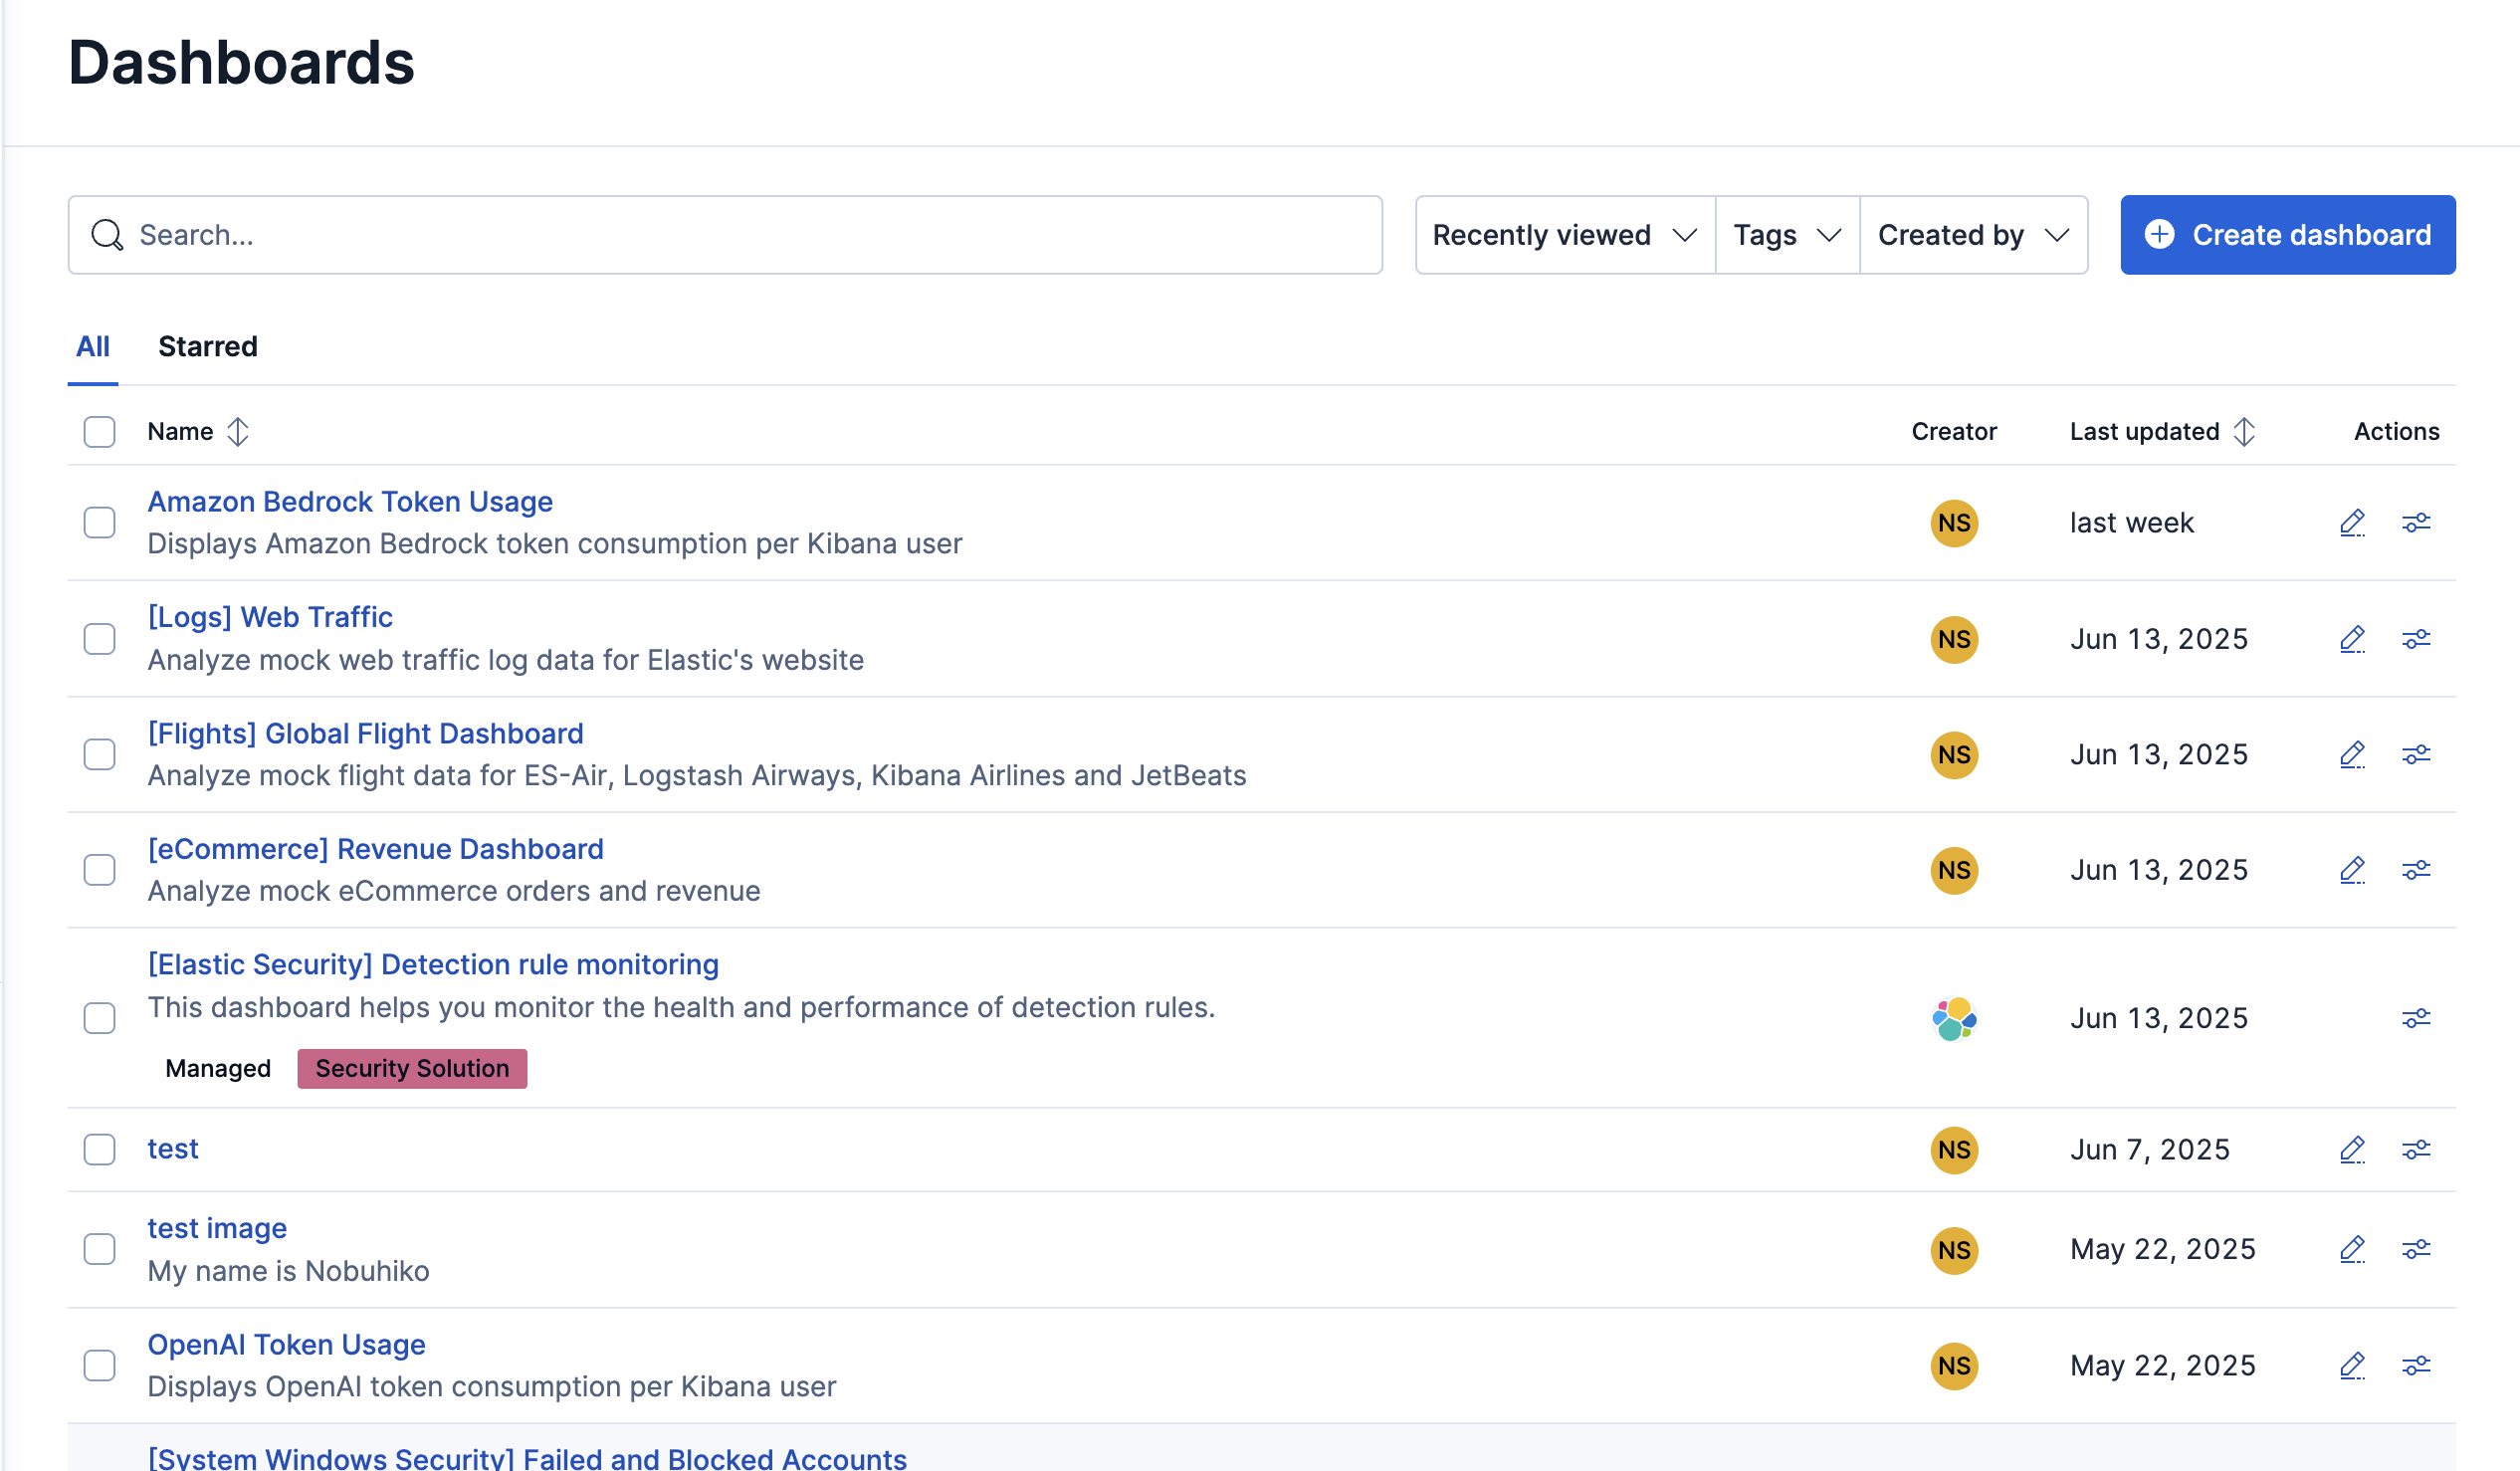
Task: Select the All tab
Action: coord(93,346)
